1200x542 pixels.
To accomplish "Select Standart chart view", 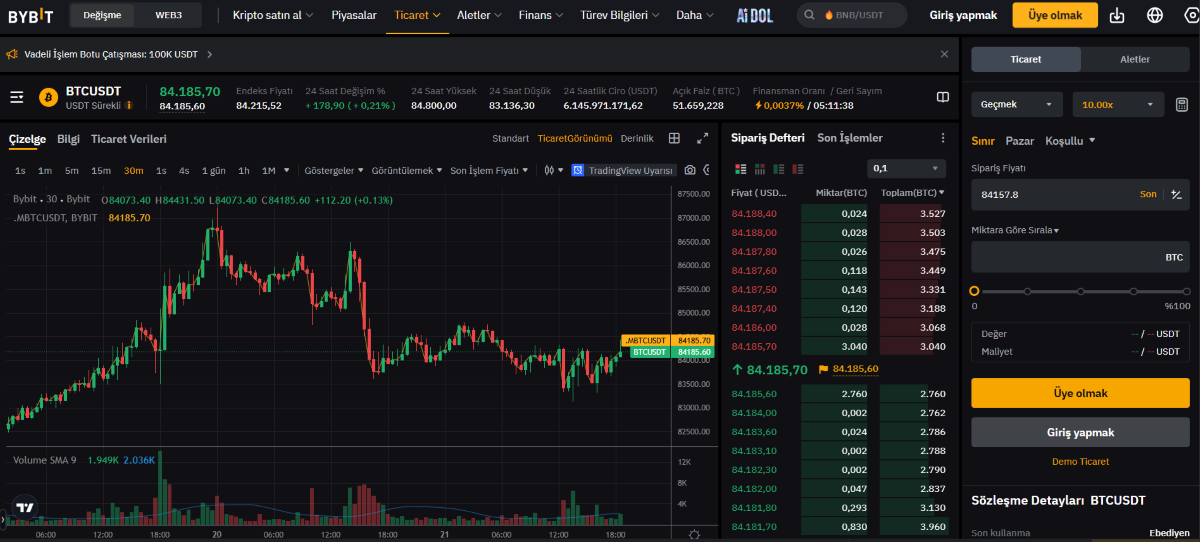I will (510, 138).
